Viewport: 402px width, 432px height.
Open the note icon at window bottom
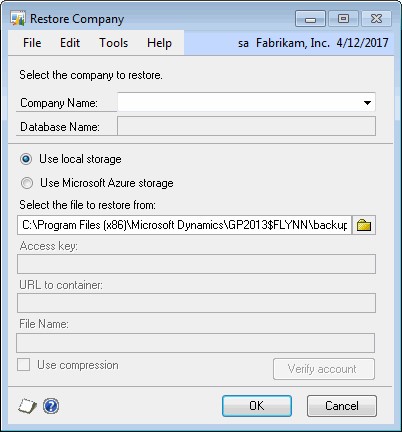pyautogui.click(x=27, y=406)
